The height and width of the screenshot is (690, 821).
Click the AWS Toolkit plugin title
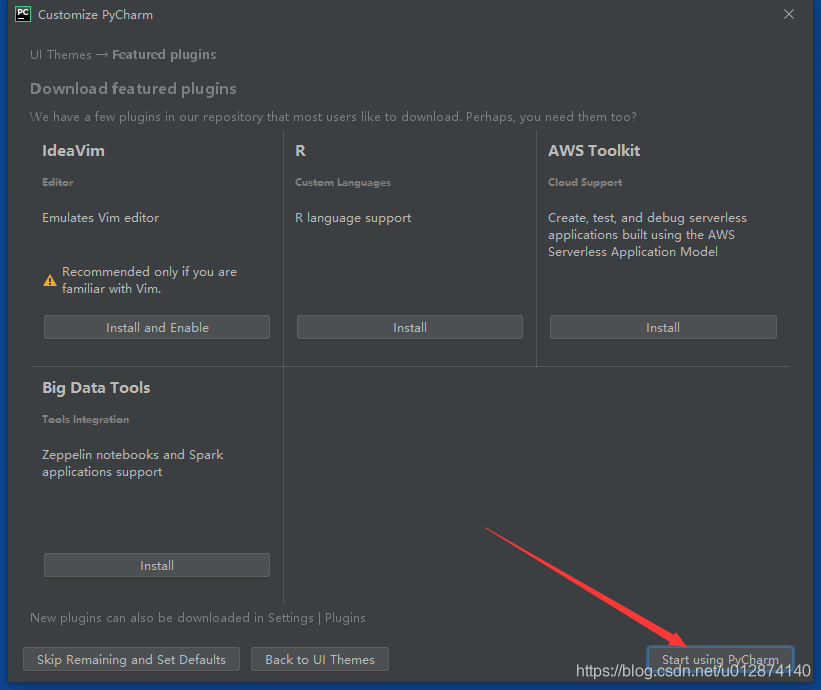(594, 151)
